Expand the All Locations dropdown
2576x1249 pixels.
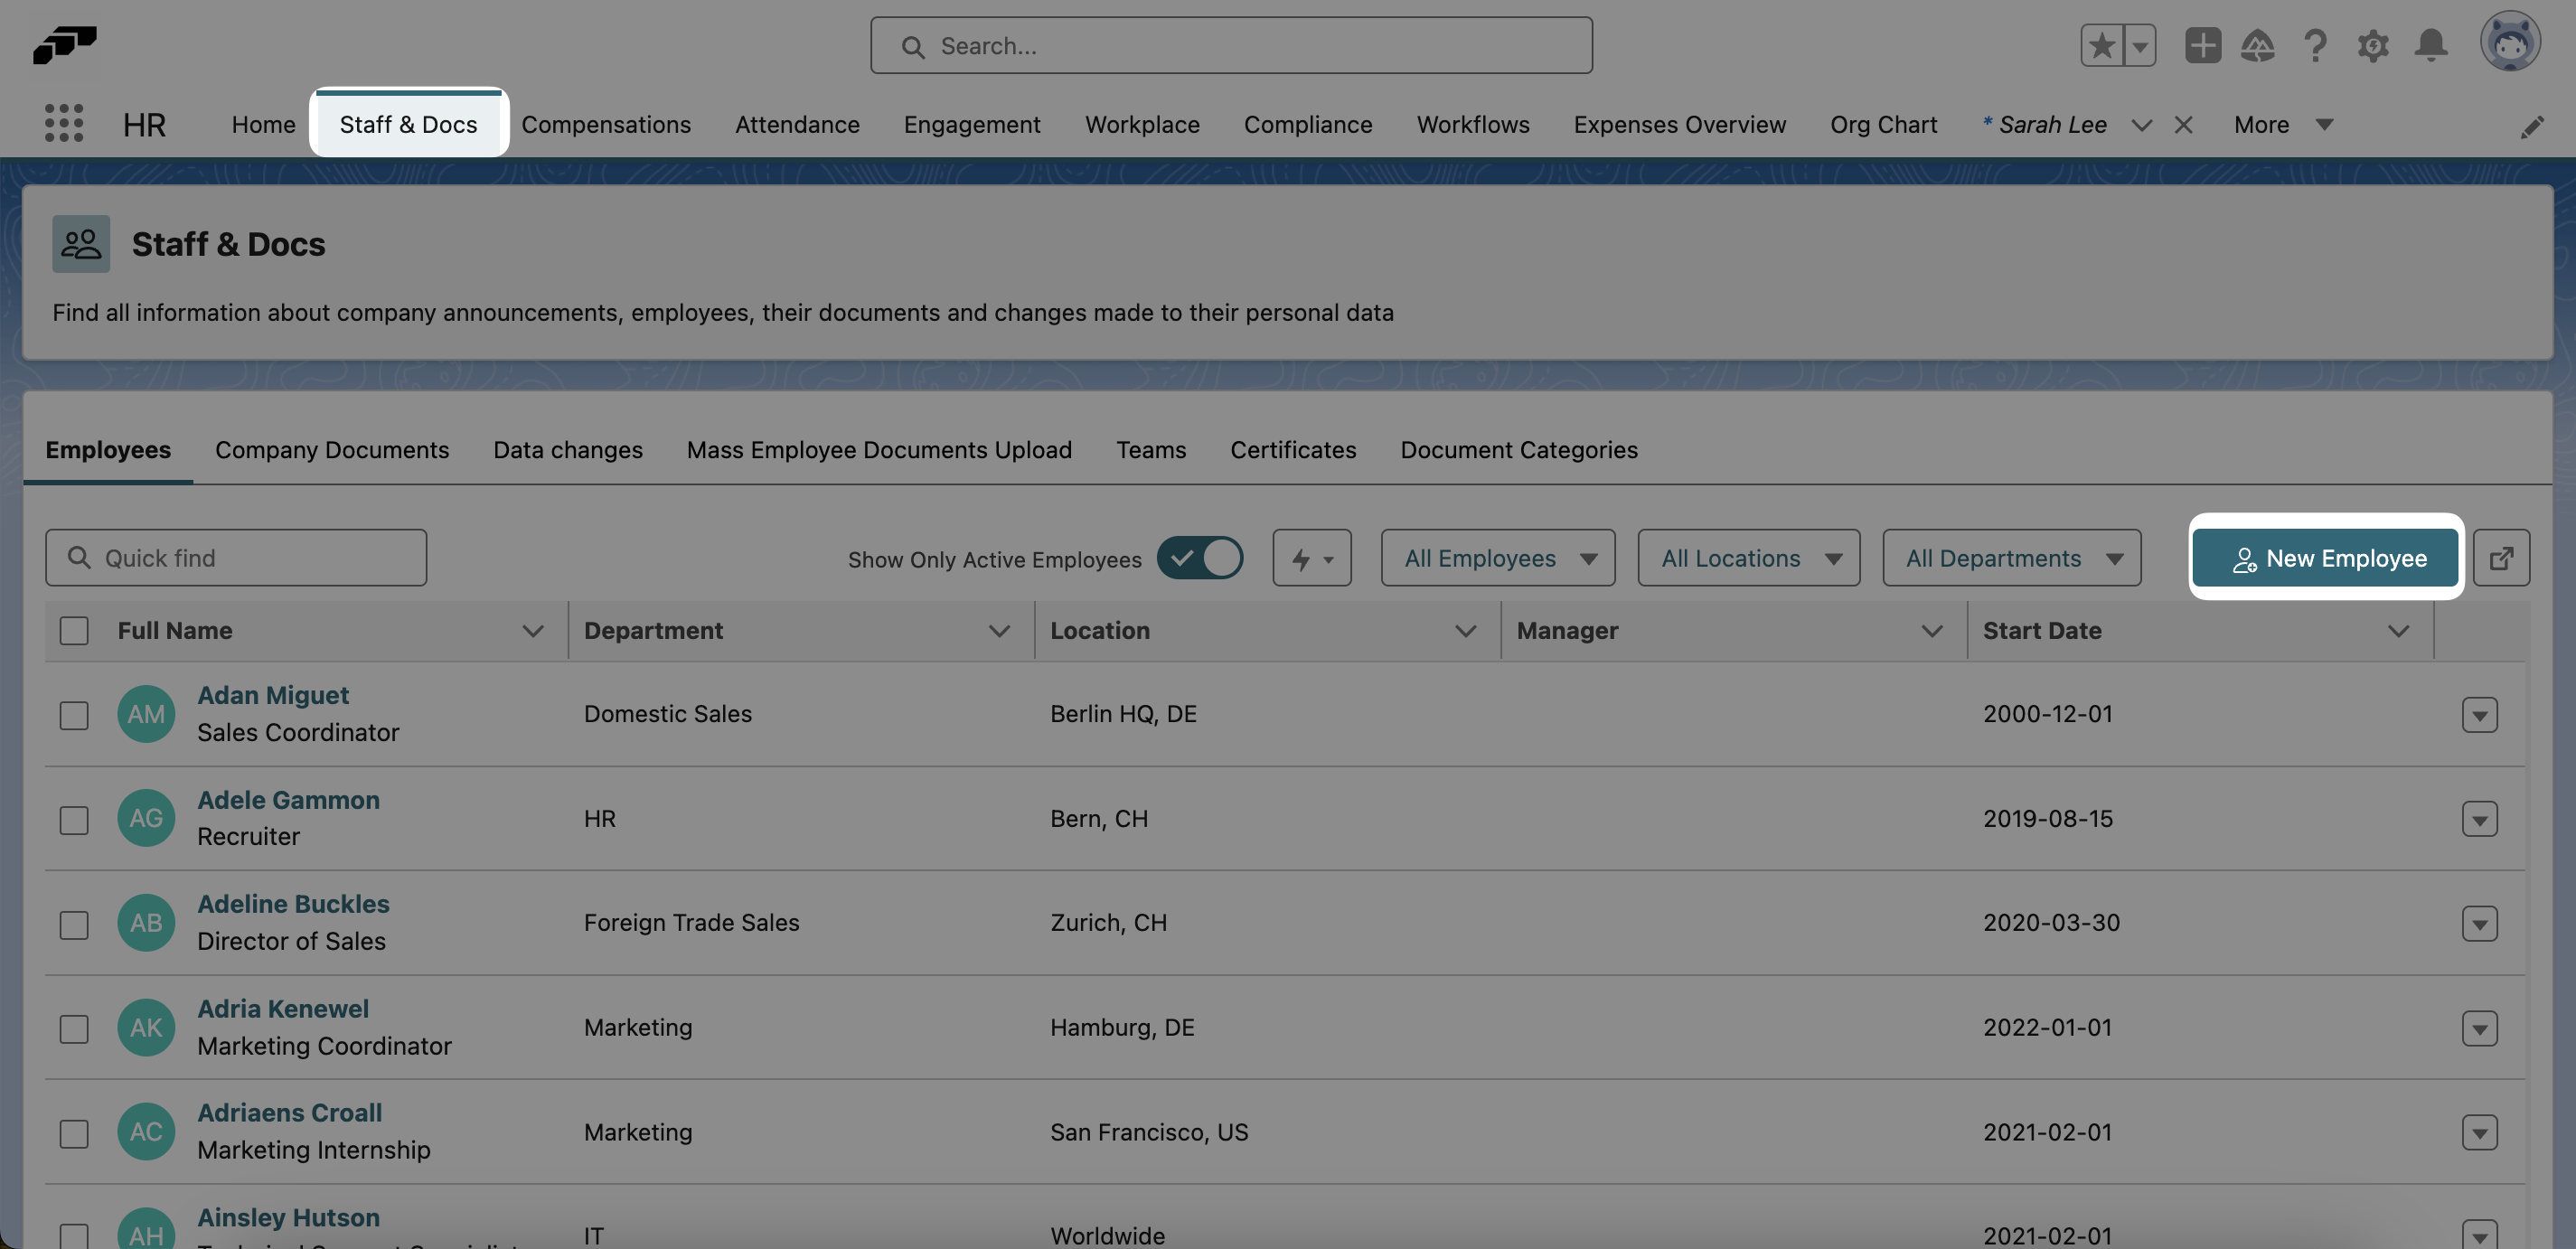click(1749, 558)
